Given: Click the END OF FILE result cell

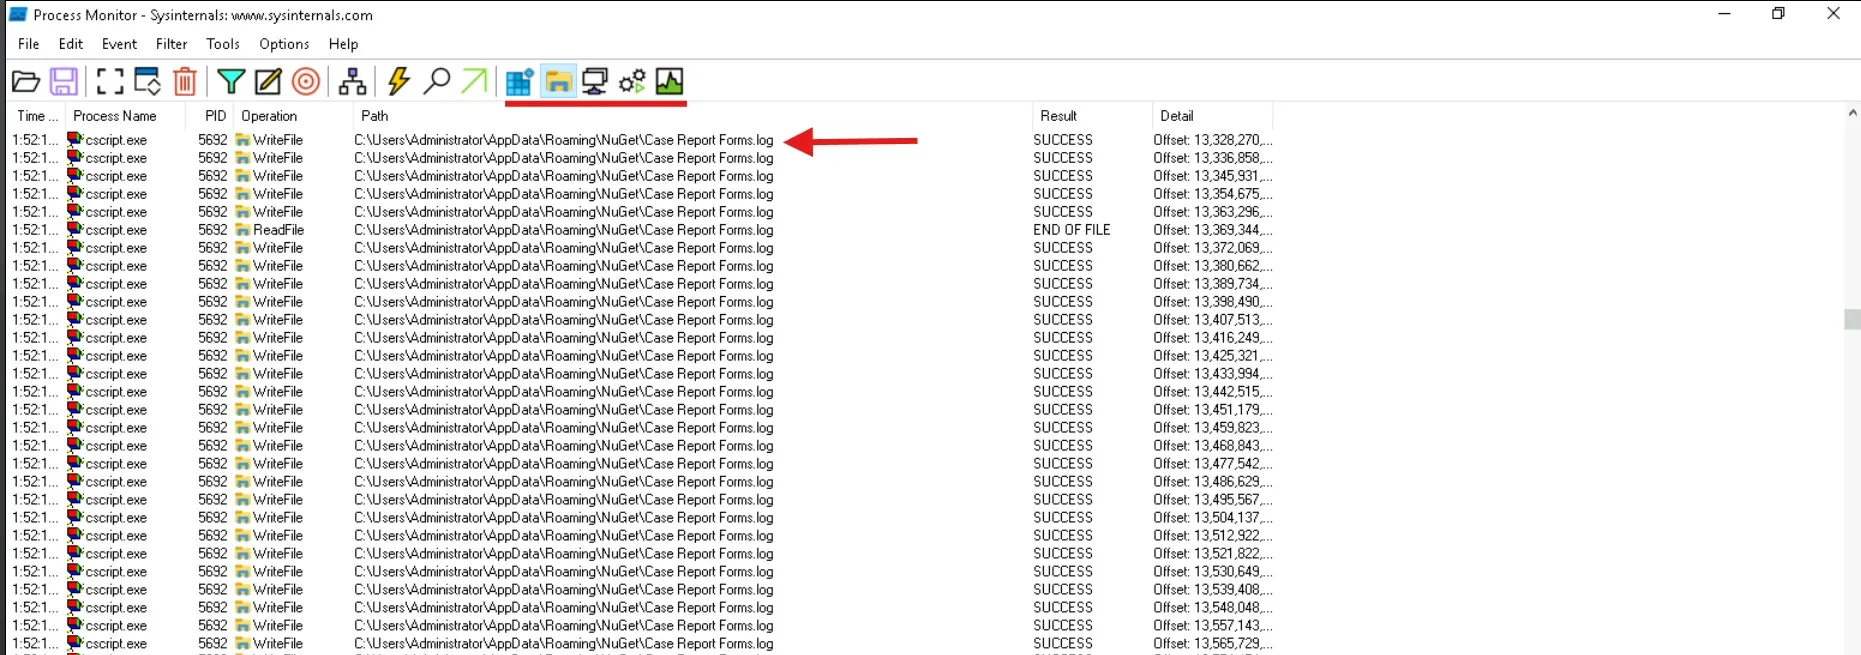Looking at the screenshot, I should point(1072,230).
